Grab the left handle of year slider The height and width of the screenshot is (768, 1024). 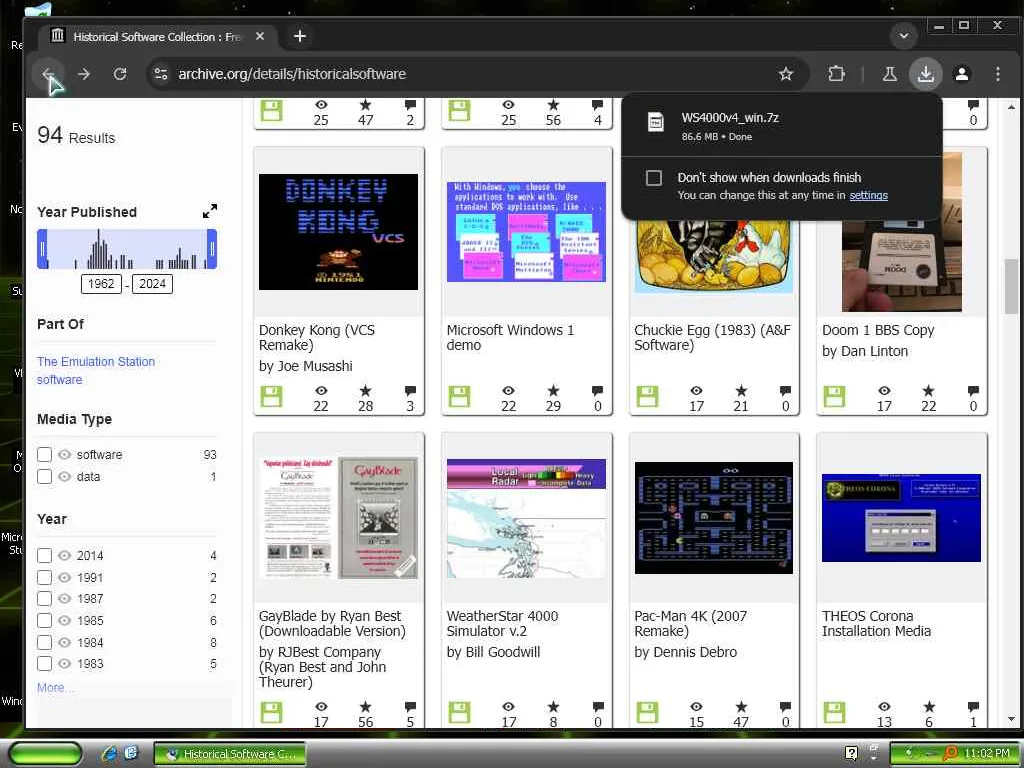pyautogui.click(x=42, y=249)
